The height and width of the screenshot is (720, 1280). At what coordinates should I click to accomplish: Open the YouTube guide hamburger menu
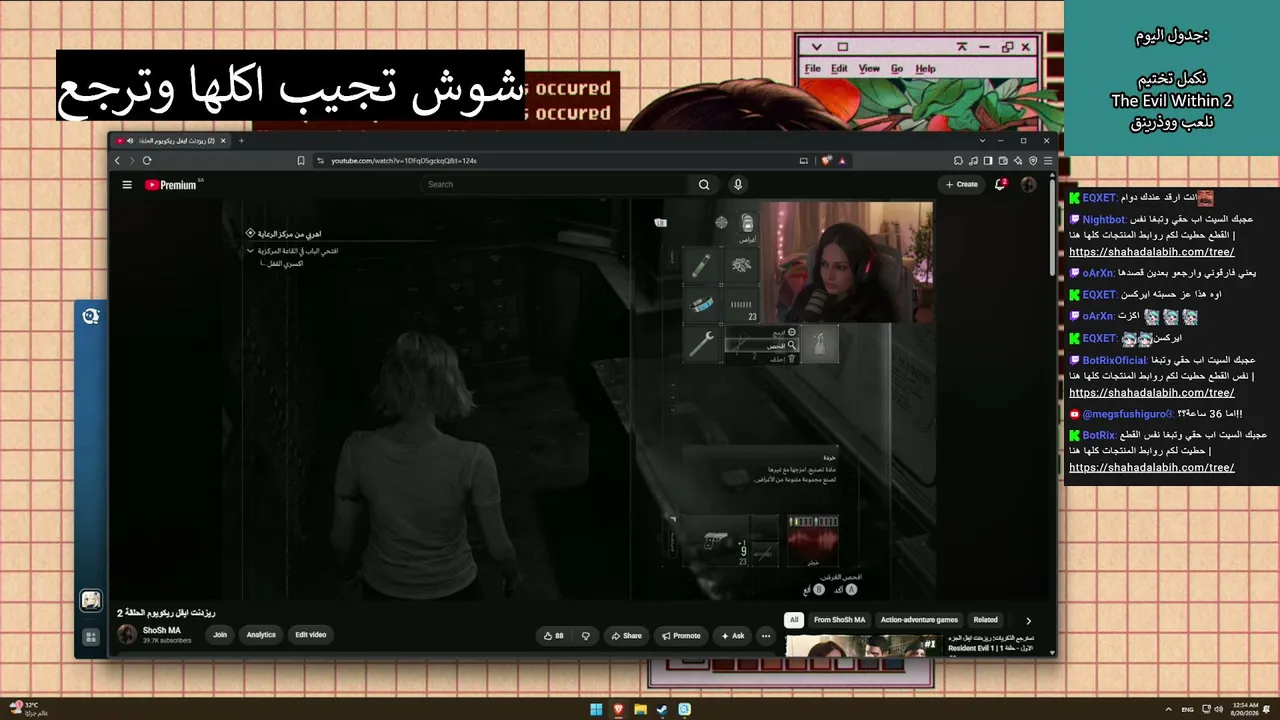point(127,184)
